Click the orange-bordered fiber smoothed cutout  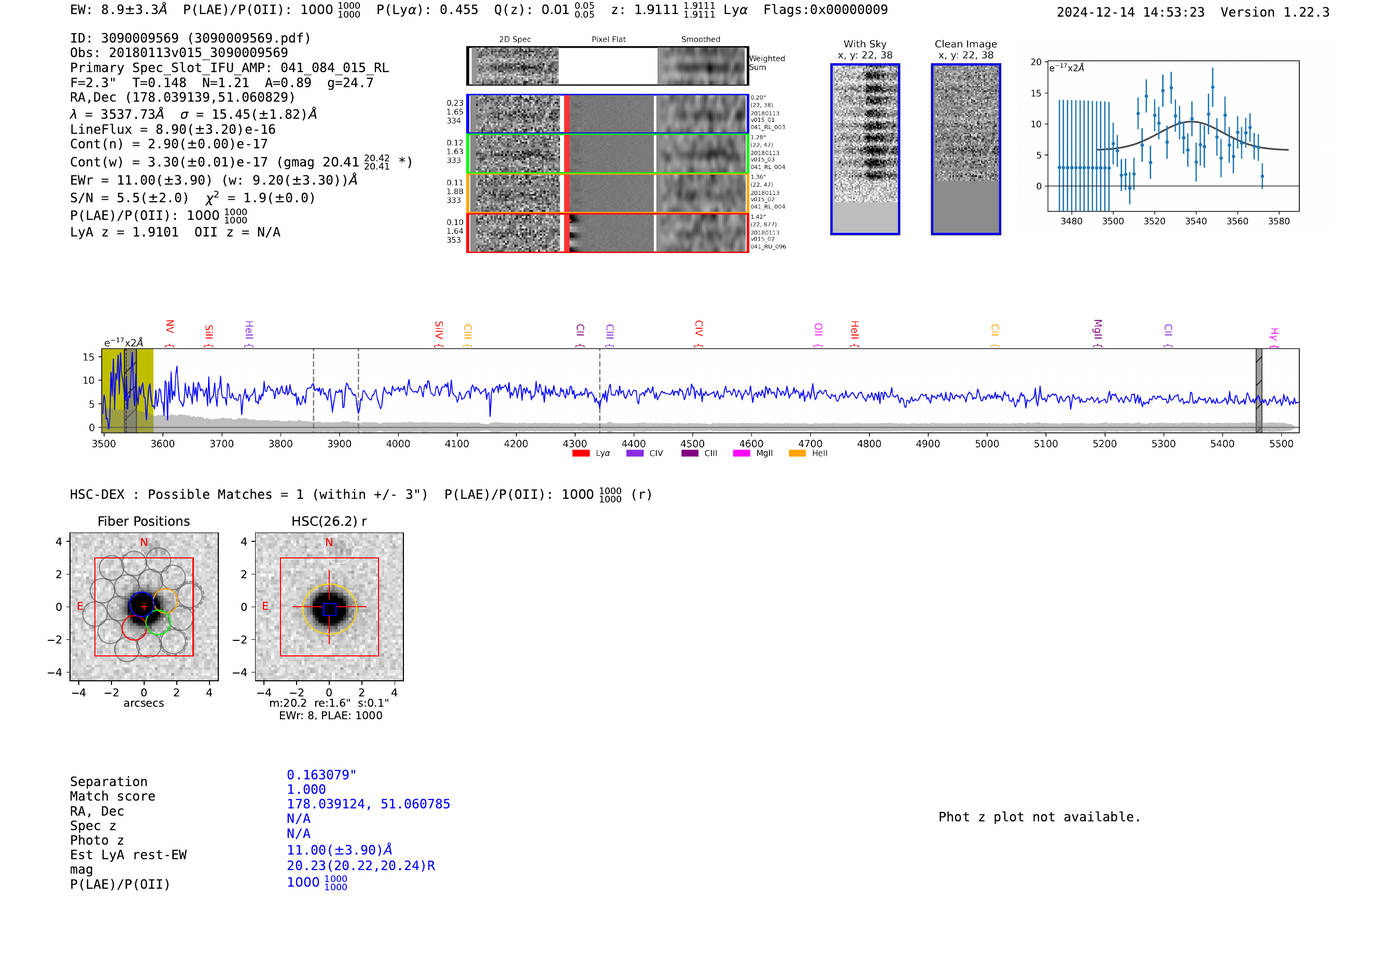(x=701, y=193)
